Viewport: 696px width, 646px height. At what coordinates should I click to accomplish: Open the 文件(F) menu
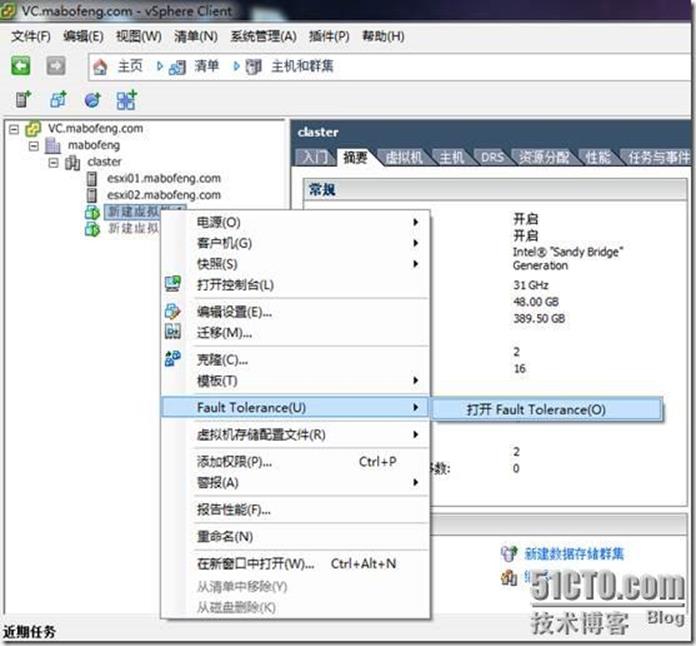[31, 36]
